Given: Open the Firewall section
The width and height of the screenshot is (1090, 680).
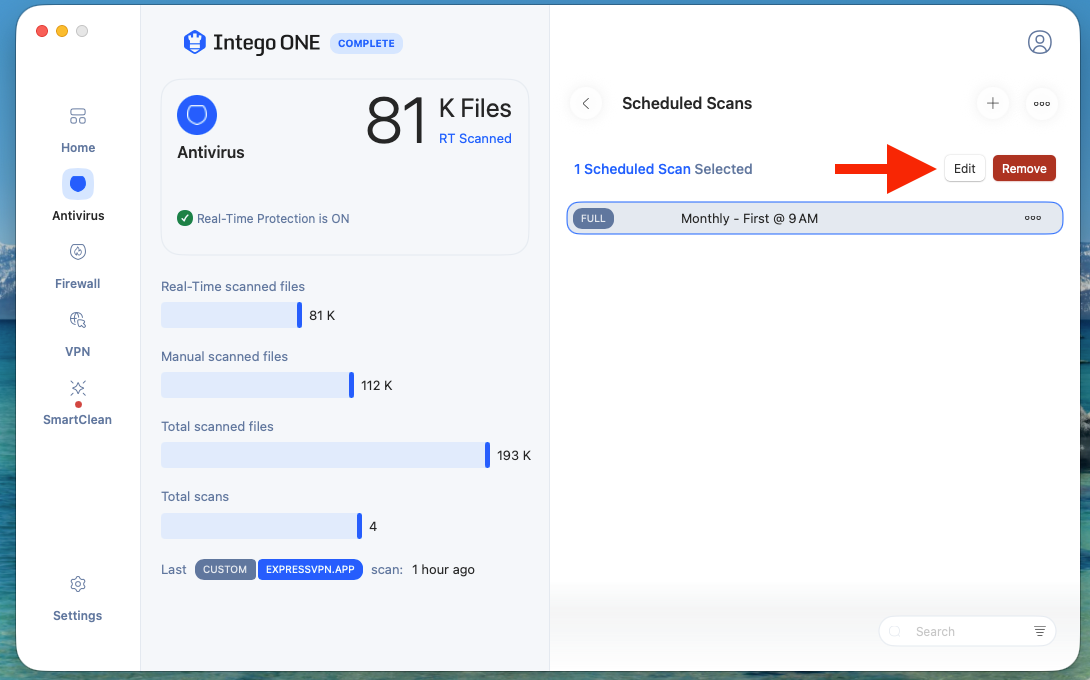Looking at the screenshot, I should (x=78, y=266).
